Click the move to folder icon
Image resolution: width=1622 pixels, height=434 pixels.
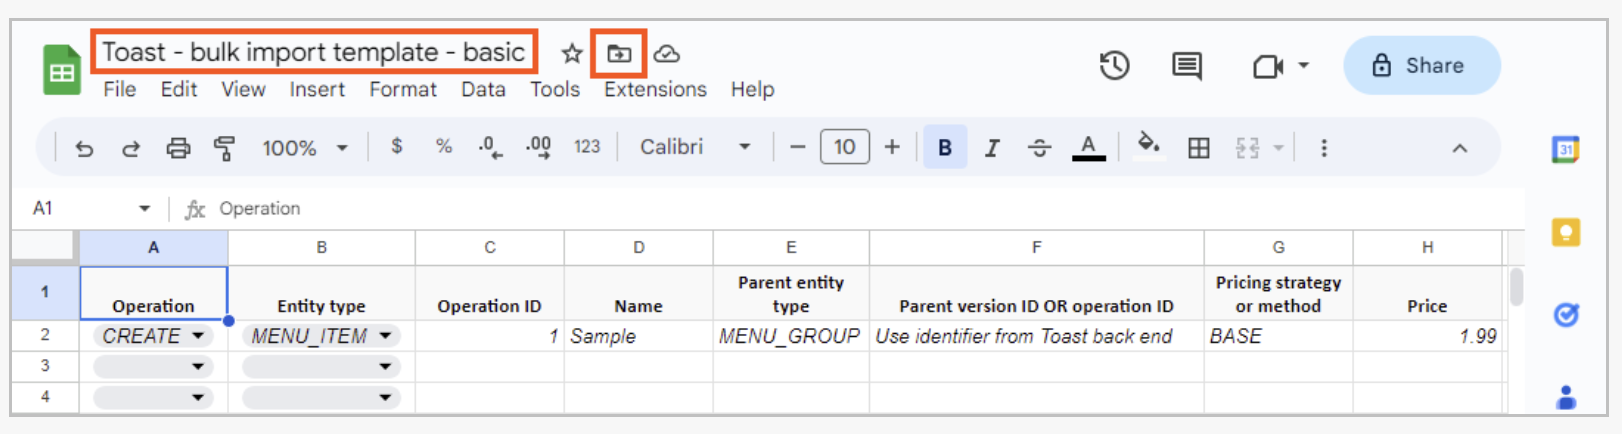point(619,53)
